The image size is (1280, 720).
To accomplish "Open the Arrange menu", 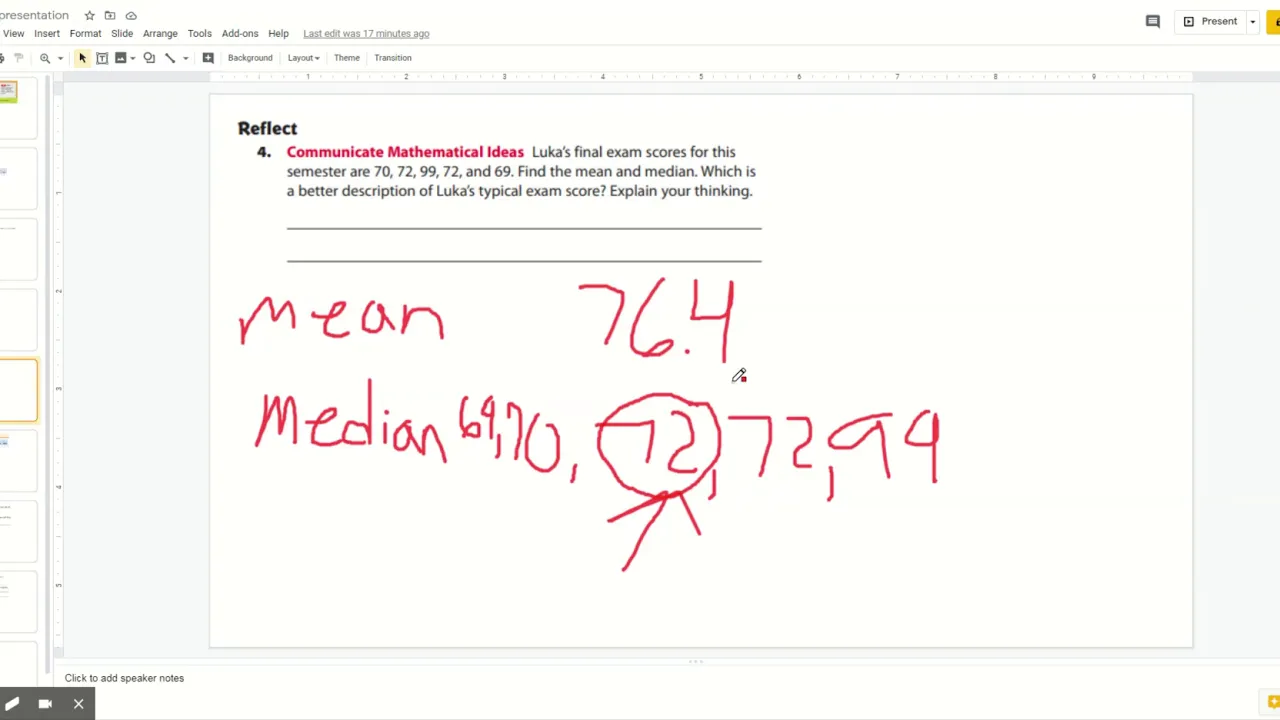I will click(160, 33).
